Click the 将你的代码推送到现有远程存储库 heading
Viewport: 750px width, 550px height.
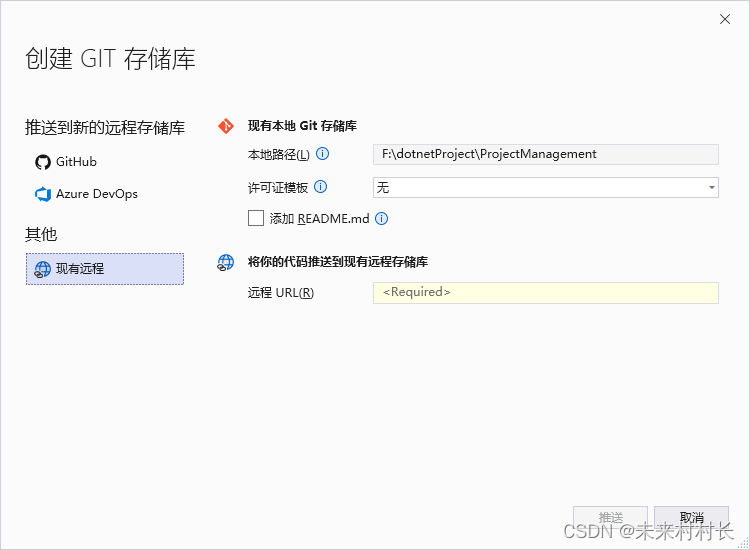(338, 262)
